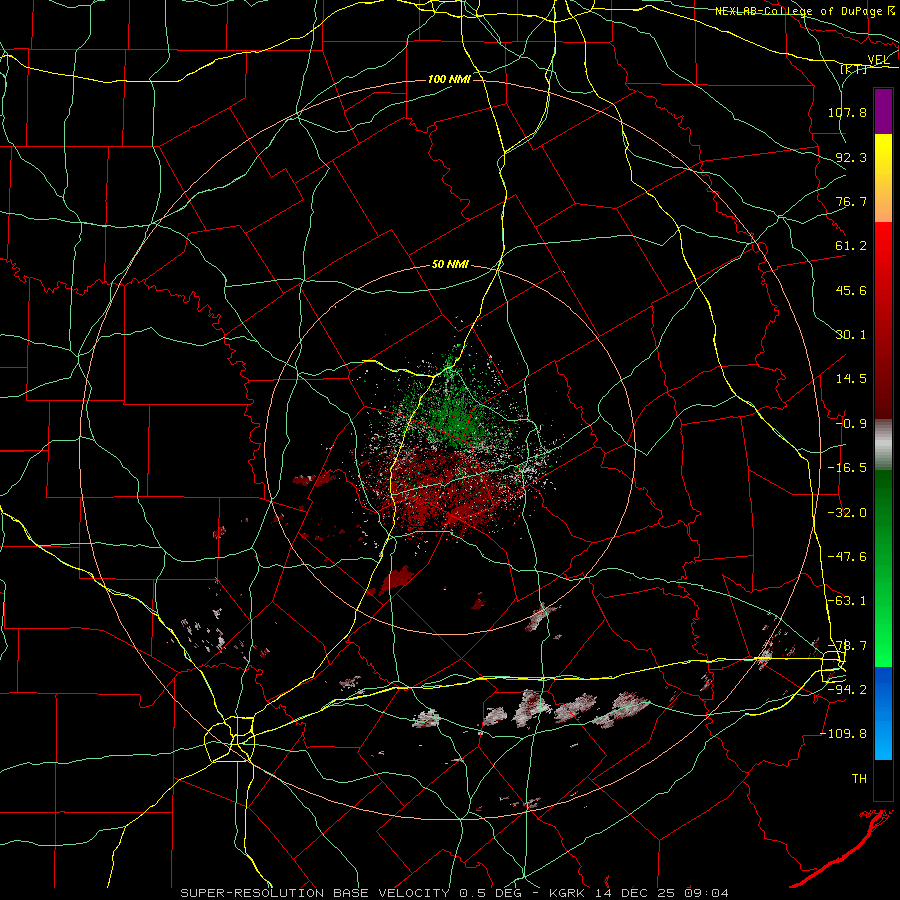Select the 30.1 legend value
900x900 pixels.
(851, 335)
